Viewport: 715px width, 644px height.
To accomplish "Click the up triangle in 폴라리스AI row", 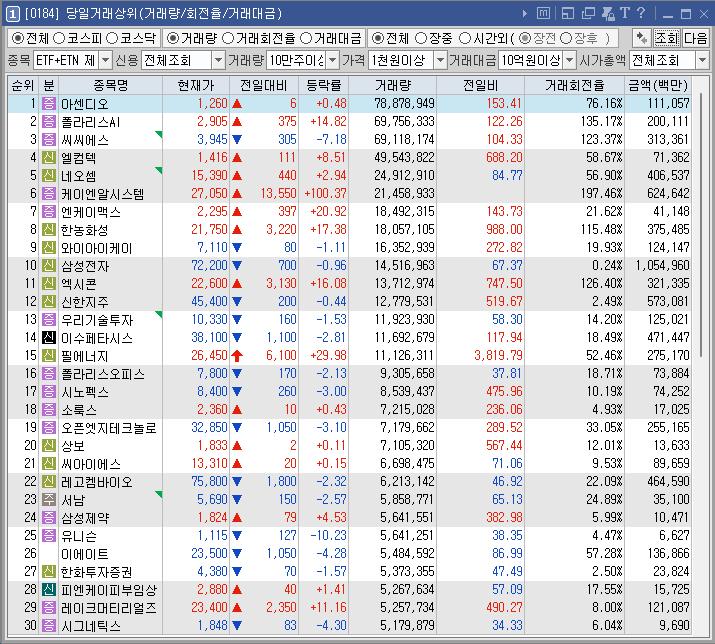I will [237, 122].
